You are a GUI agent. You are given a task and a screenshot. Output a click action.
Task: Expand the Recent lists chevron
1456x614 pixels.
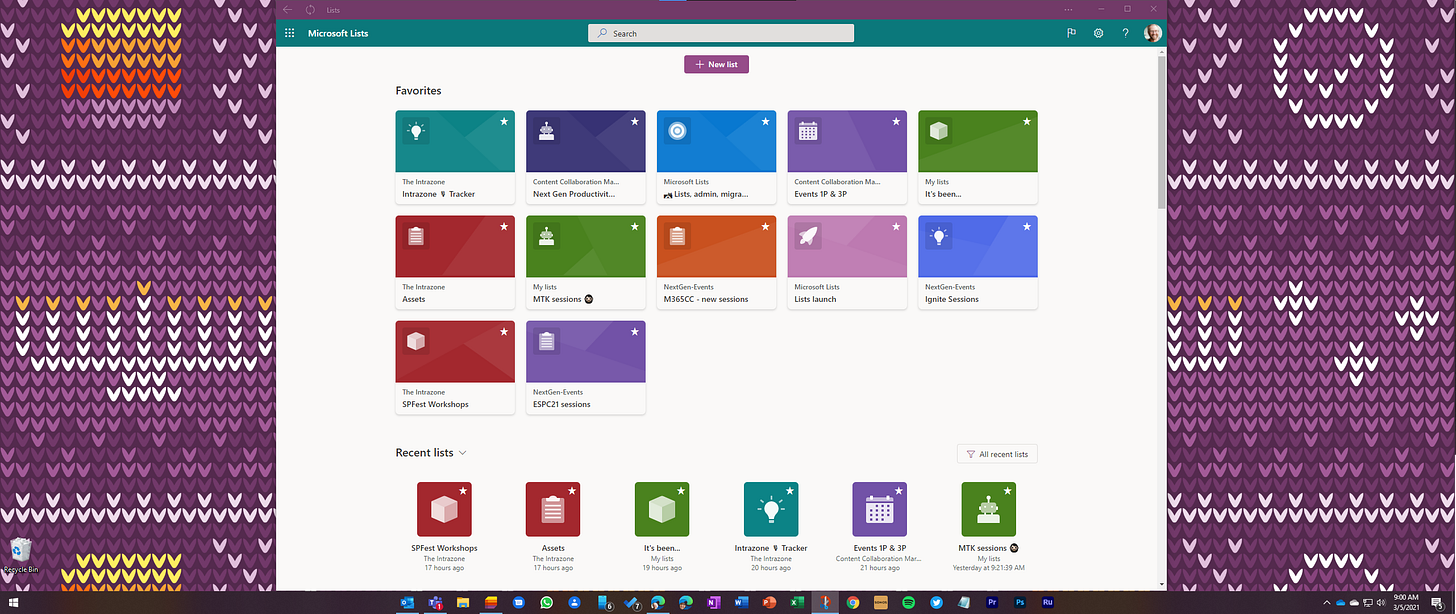pos(462,452)
